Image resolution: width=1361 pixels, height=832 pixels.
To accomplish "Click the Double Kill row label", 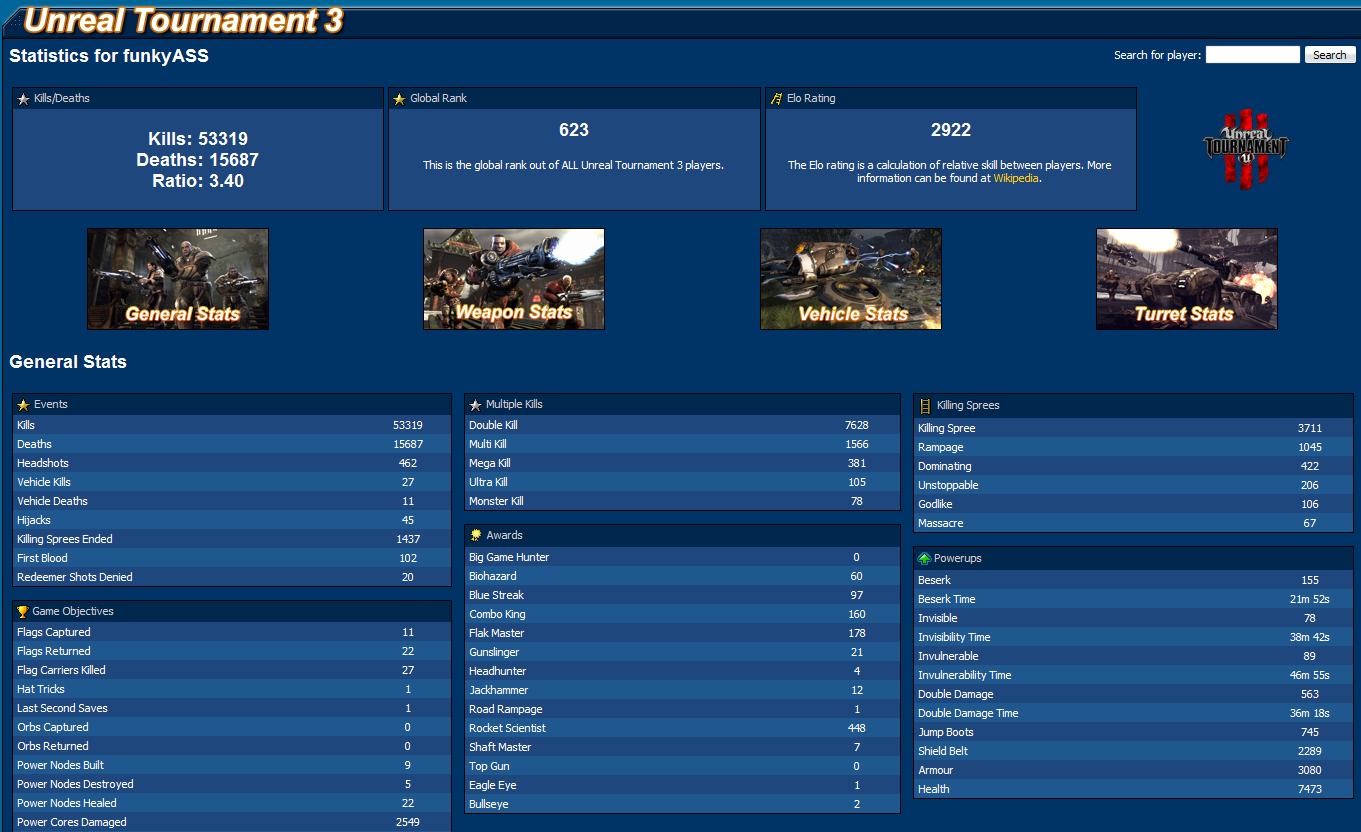I will (493, 425).
